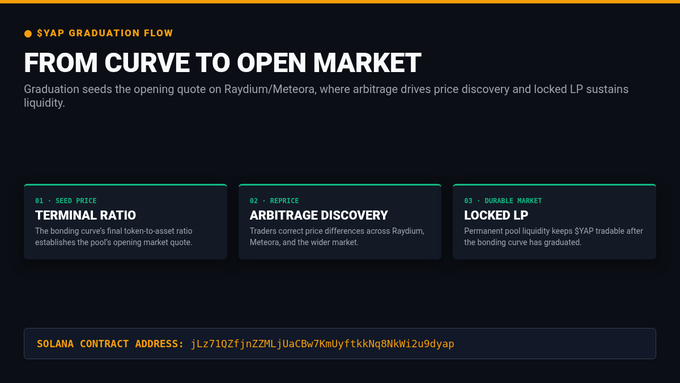Click the Permanent pool liquidity description
680x383 pixels.
[x=553, y=237]
